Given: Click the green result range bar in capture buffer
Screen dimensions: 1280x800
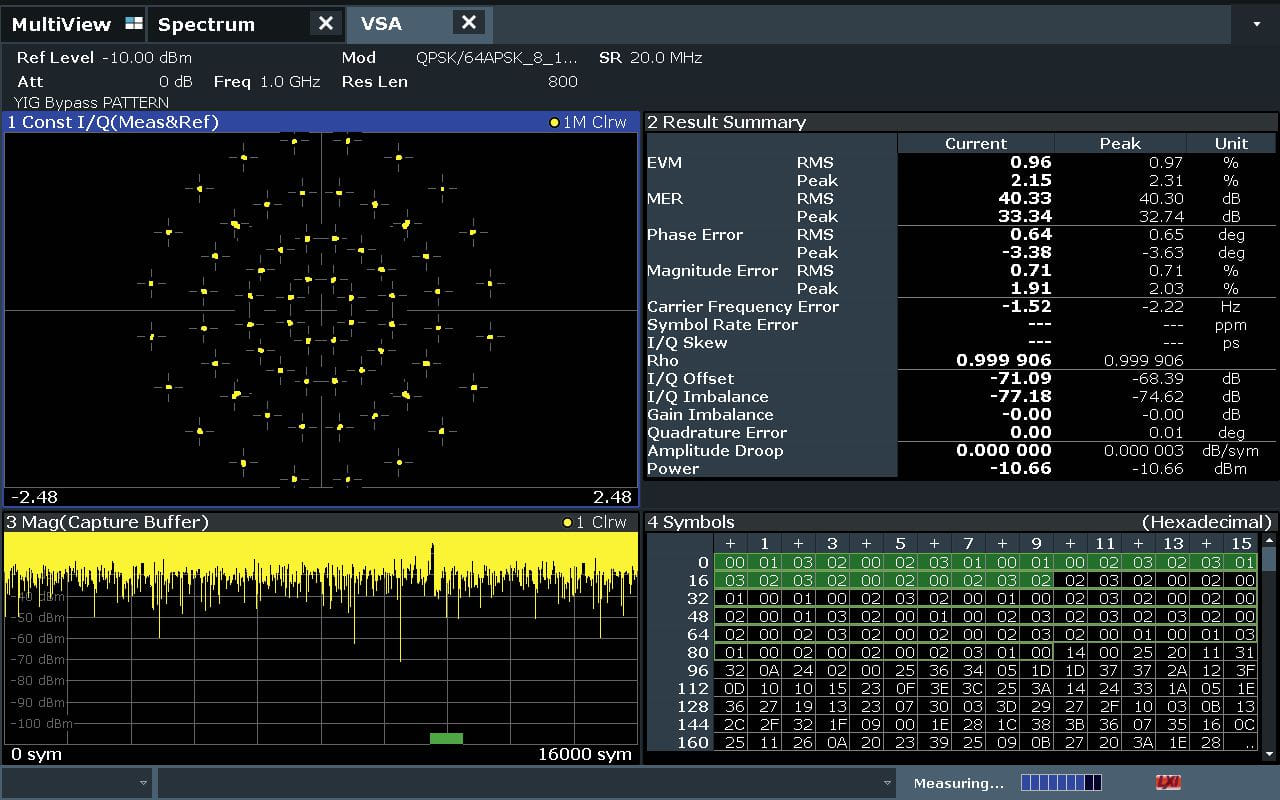Looking at the screenshot, I should point(446,738).
